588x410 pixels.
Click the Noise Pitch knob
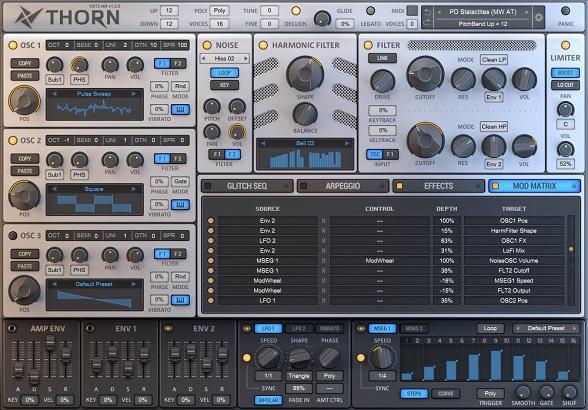[212, 107]
